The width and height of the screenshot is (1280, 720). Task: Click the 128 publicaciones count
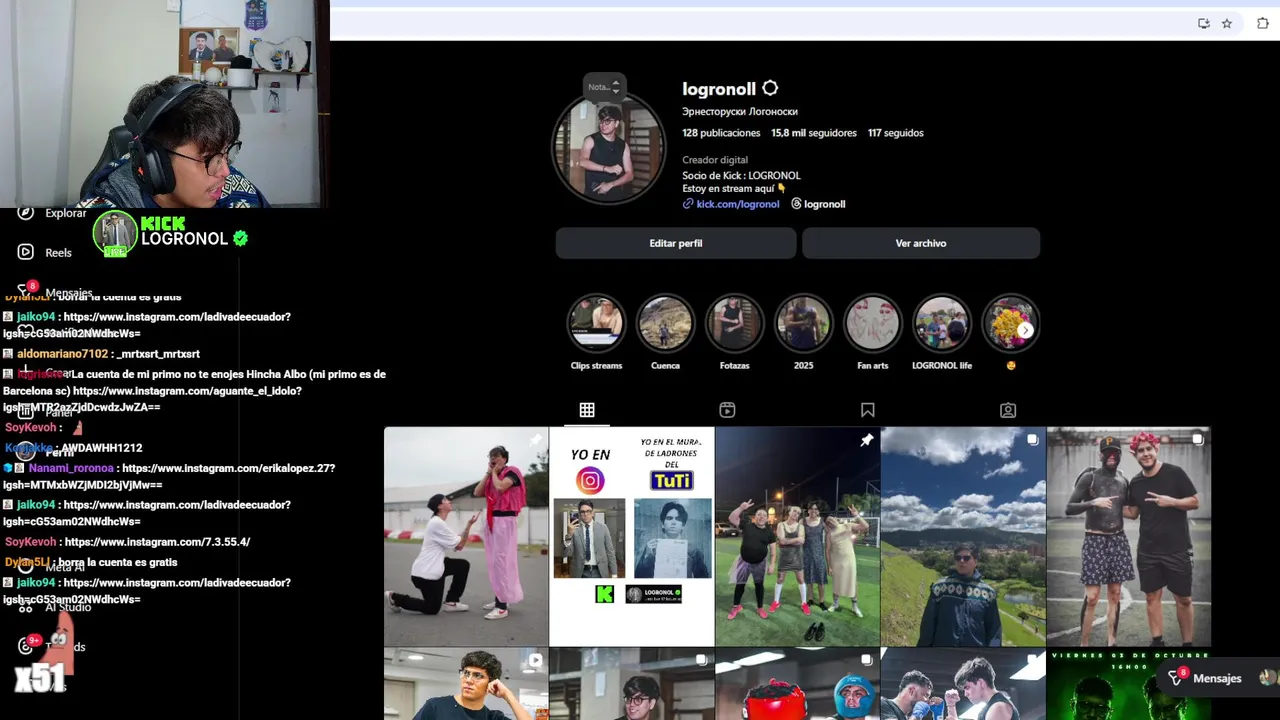point(721,133)
